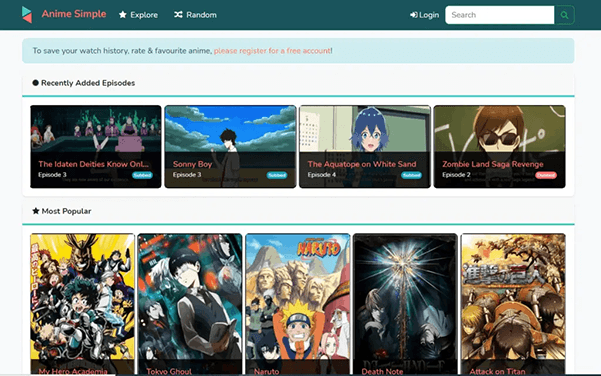
Task: Click the star icon beside Most Popular
Action: pos(36,211)
